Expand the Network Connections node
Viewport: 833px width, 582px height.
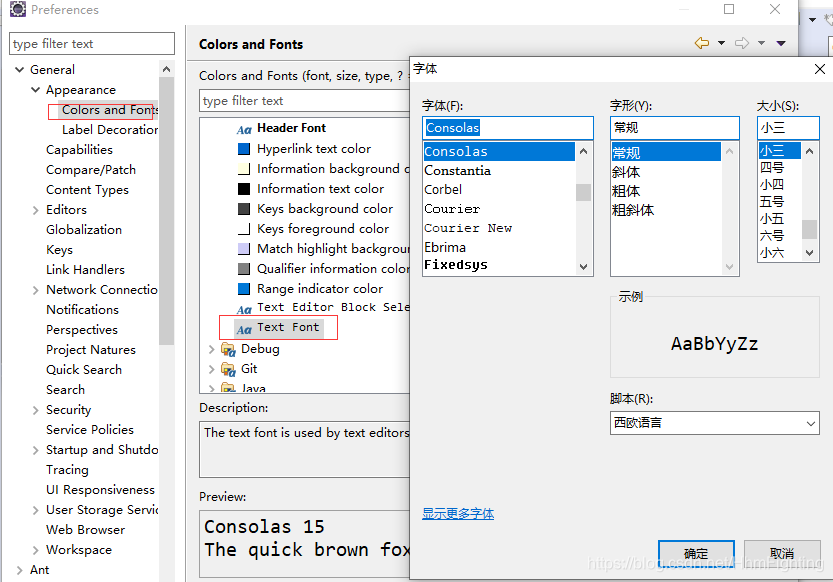click(x=36, y=290)
